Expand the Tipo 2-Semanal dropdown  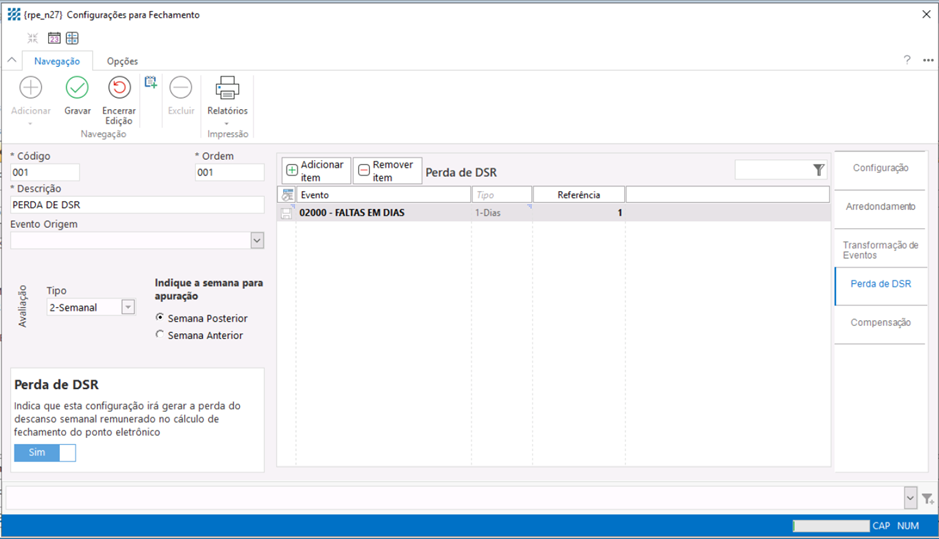tap(128, 308)
